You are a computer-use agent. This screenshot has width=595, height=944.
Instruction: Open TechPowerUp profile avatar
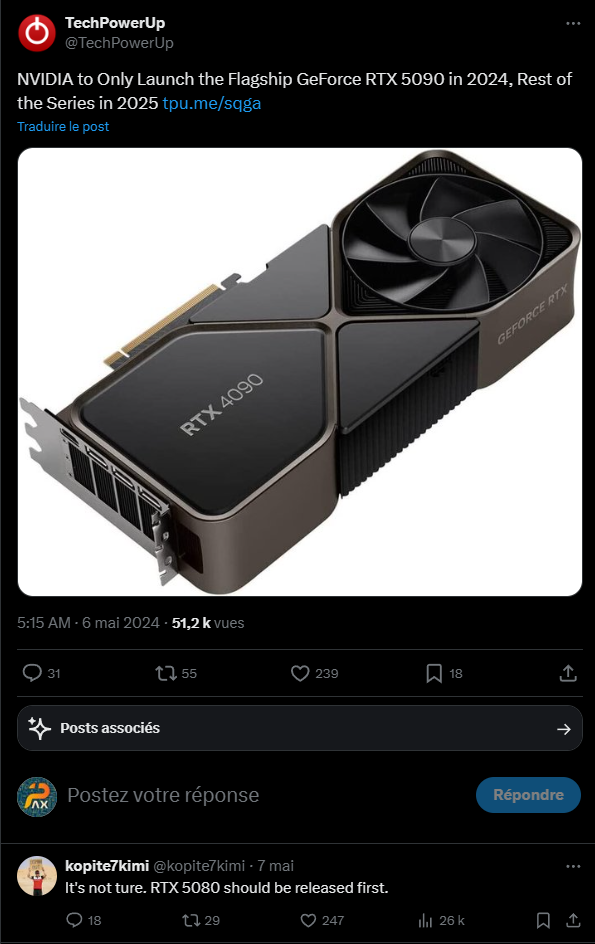(x=37, y=33)
